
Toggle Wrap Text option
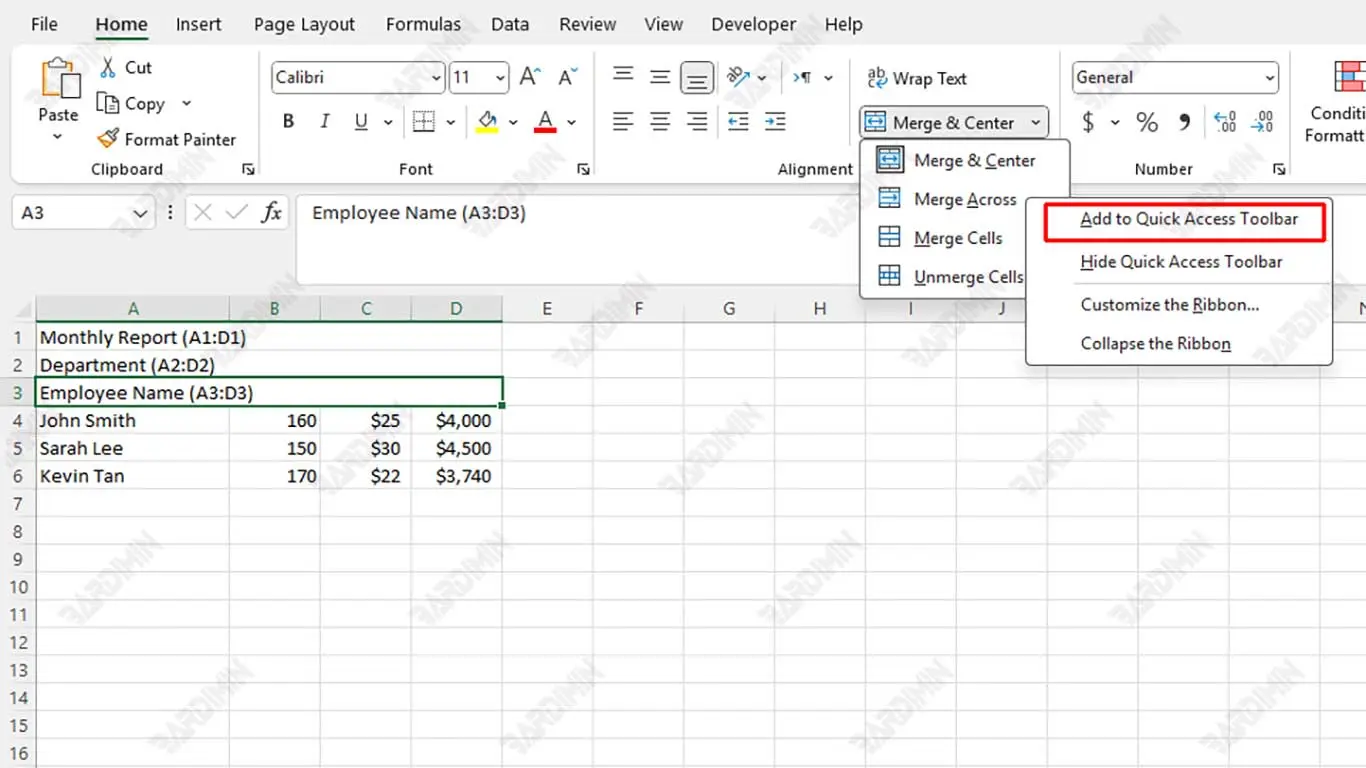click(x=917, y=78)
